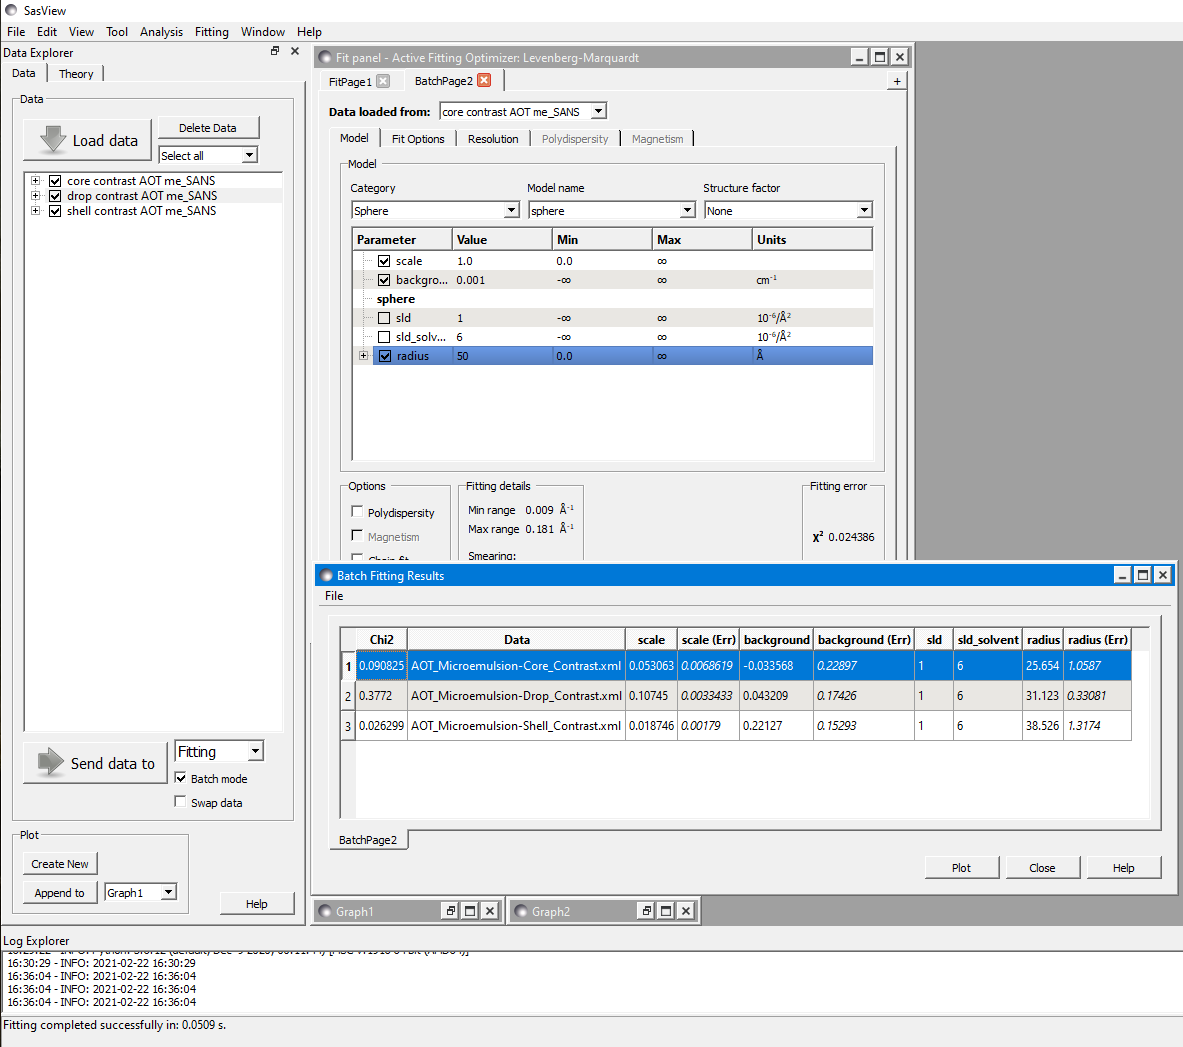Check the Polydispersity option
The height and width of the screenshot is (1047, 1183).
357,511
